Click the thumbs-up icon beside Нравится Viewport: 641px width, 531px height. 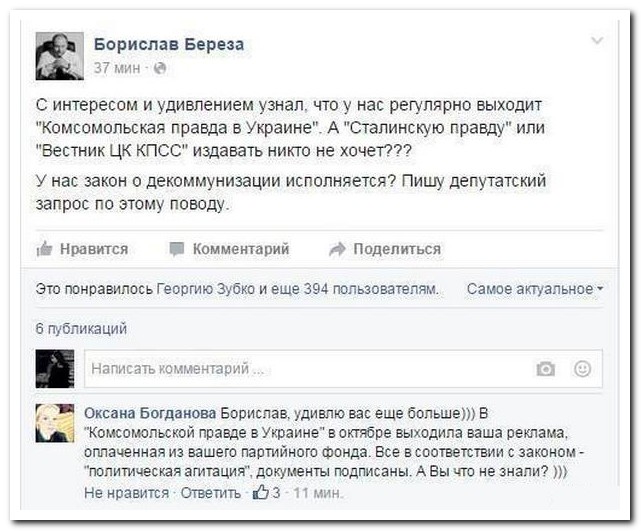point(44,249)
